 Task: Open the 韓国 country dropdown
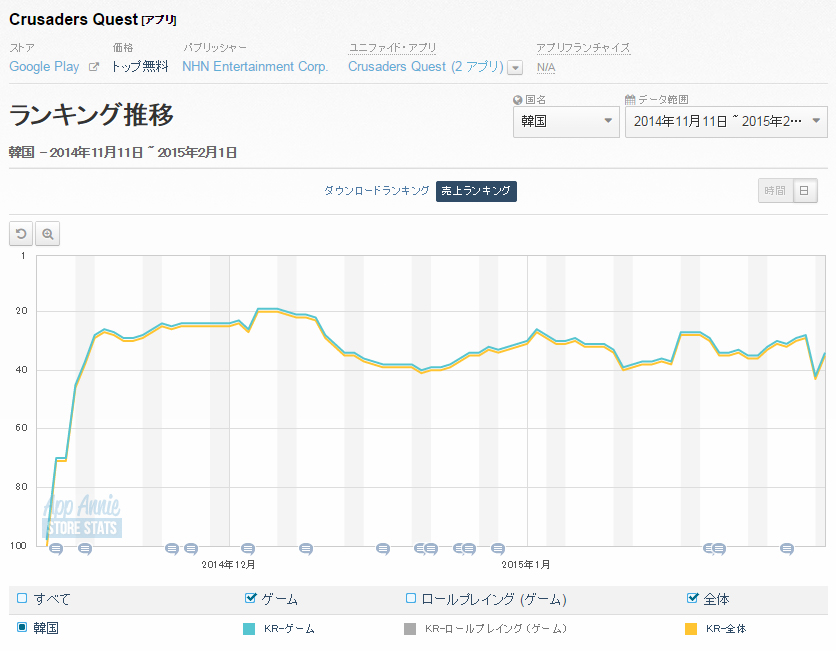[x=567, y=122]
